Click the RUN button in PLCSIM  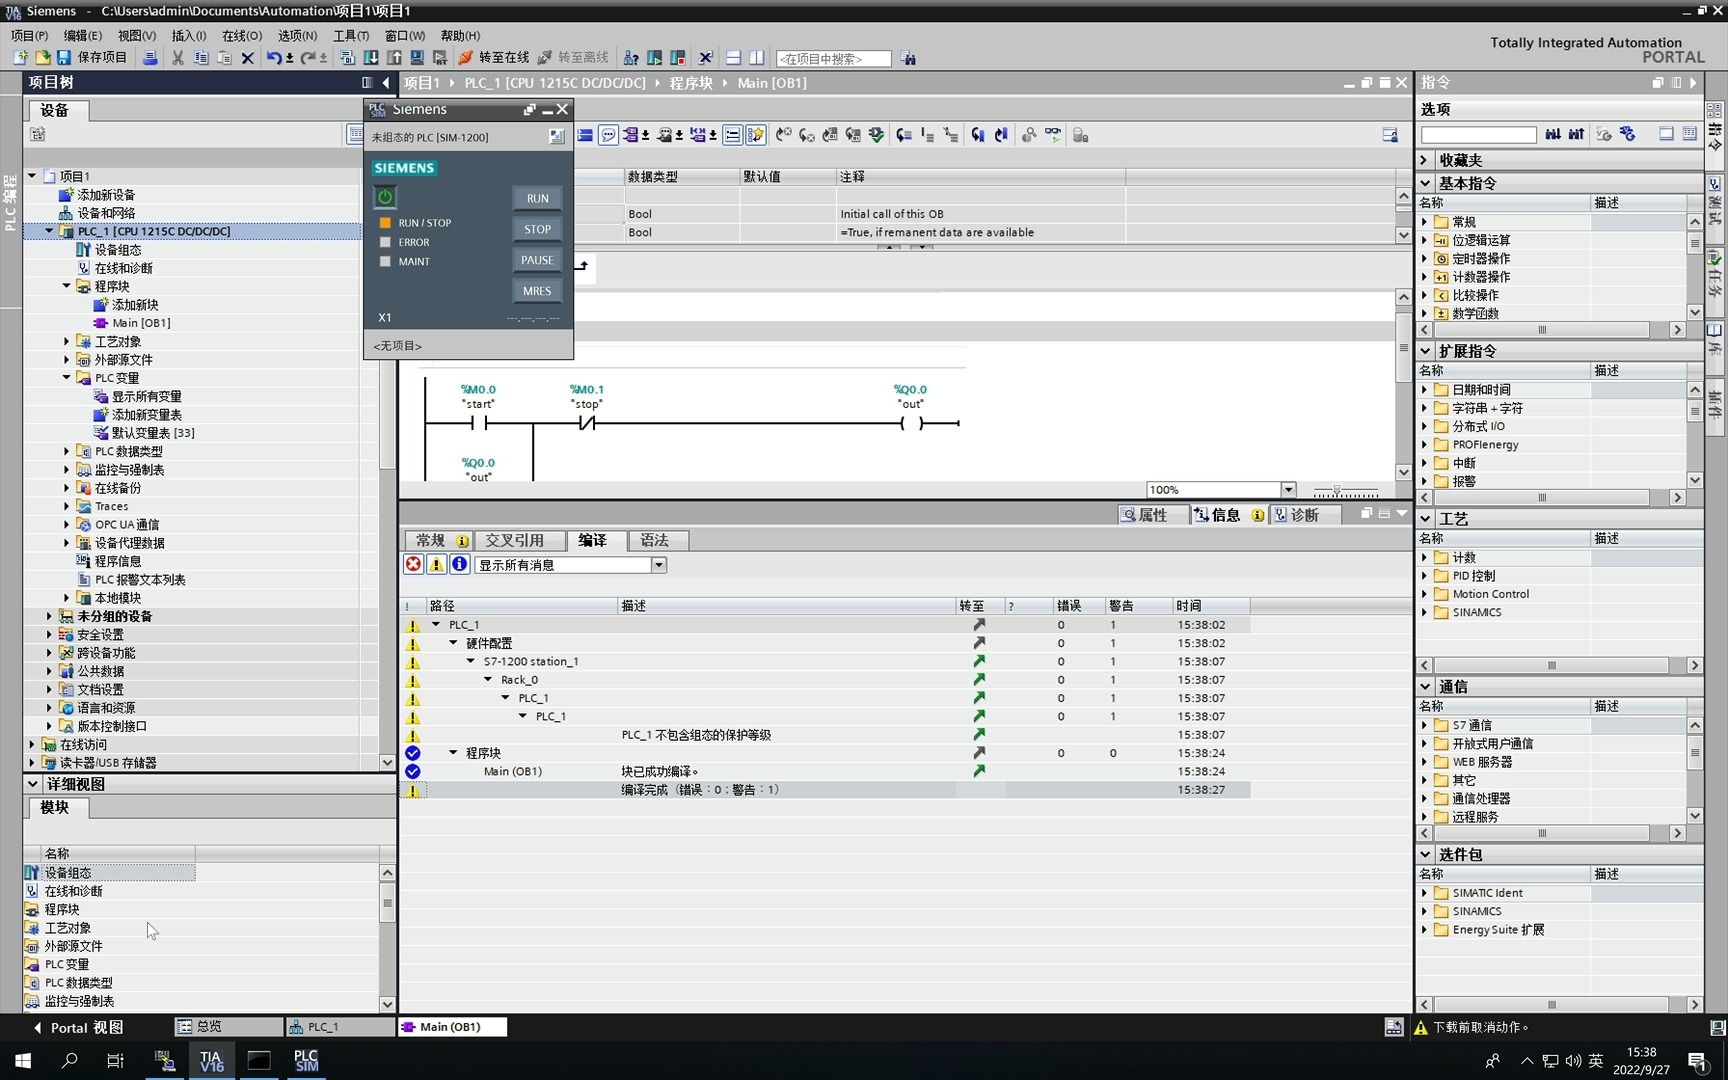[537, 198]
